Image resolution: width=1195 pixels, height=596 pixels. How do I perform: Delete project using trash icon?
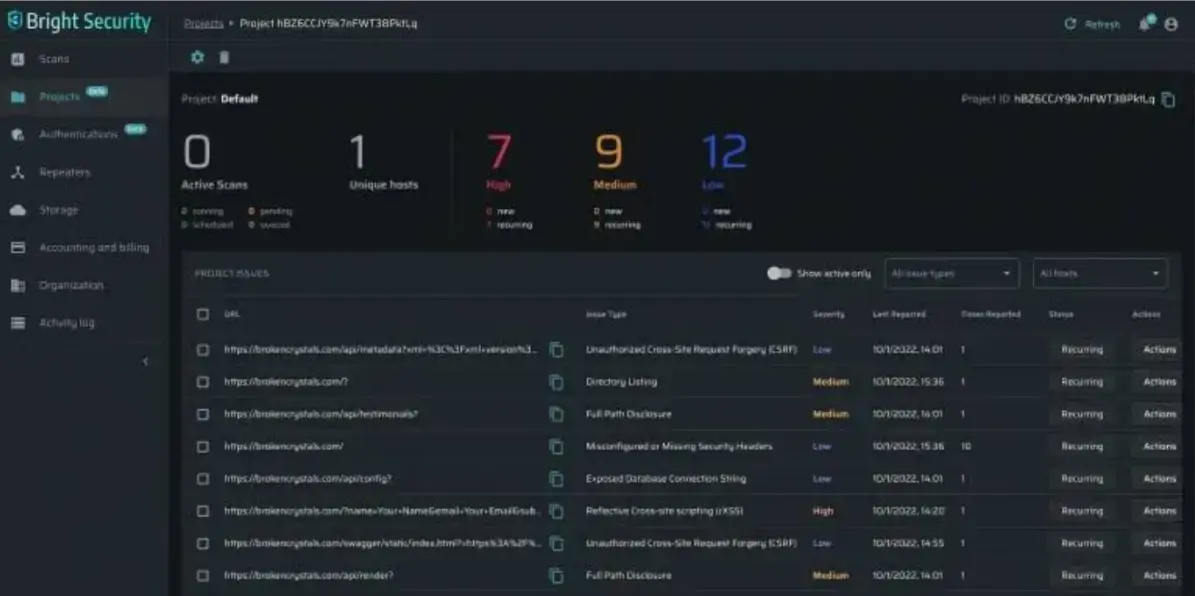(224, 57)
